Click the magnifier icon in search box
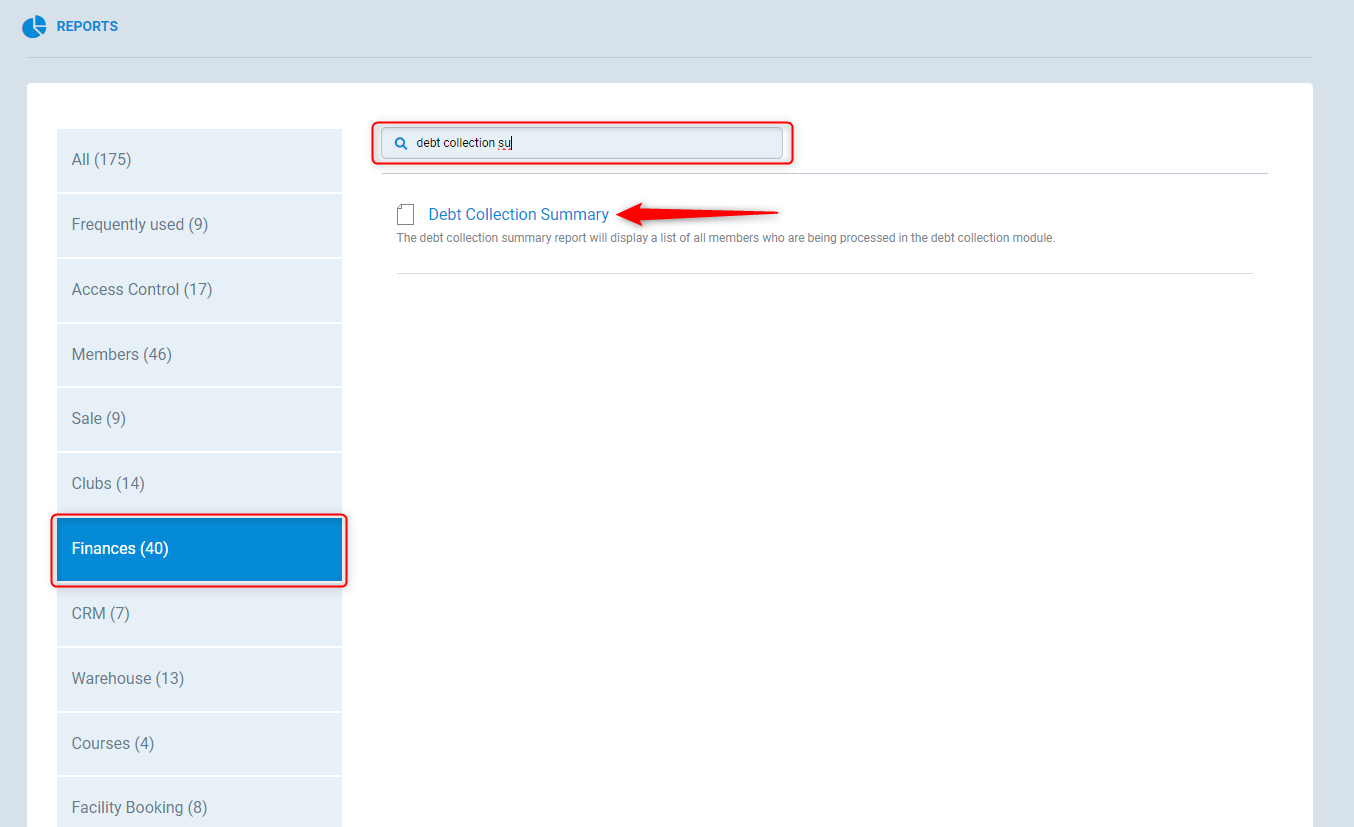Viewport: 1354px width, 827px height. (x=401, y=143)
